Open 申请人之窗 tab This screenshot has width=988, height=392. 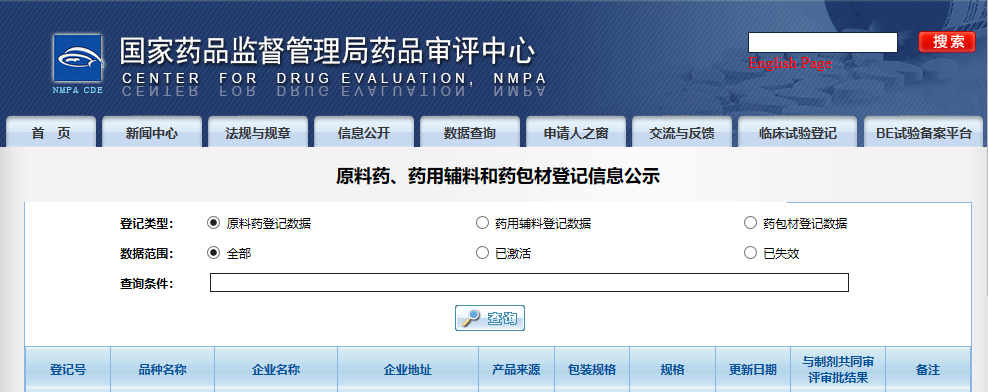576,132
